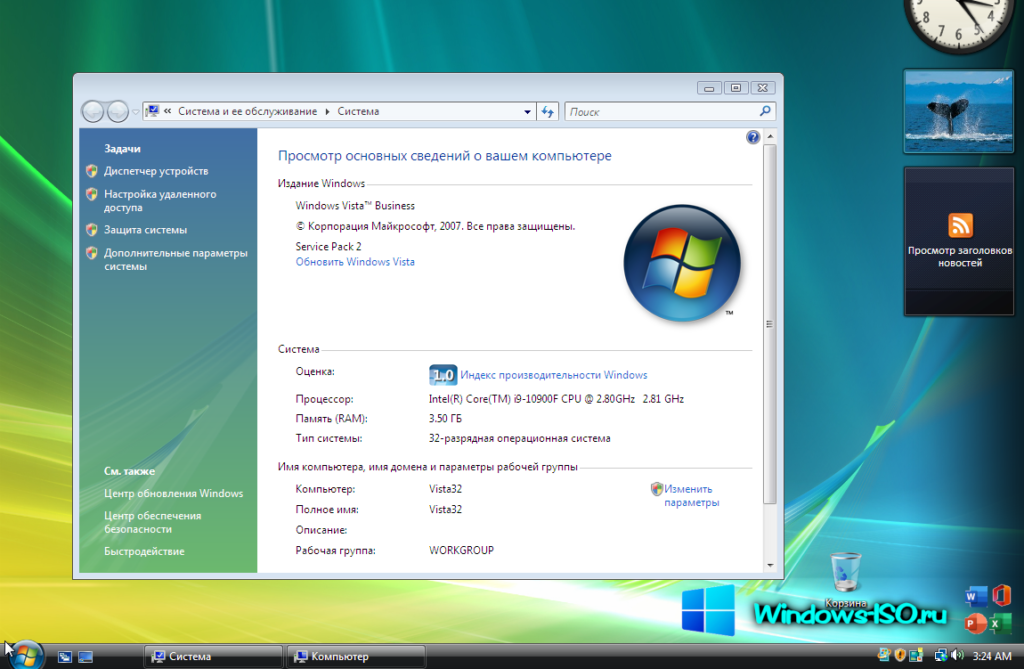Image resolution: width=1024 pixels, height=669 pixels.
Task: Switch to Компьютер taskbar button
Action: coord(356,657)
